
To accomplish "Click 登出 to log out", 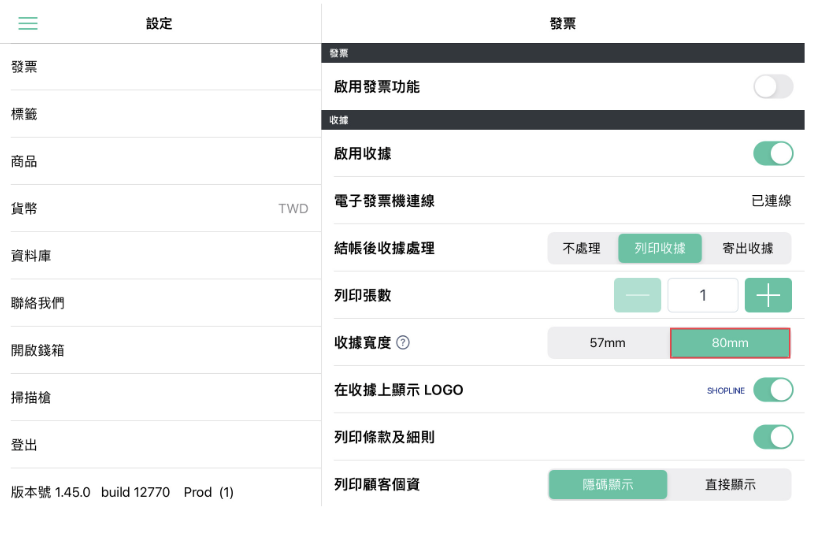I will tap(160, 445).
